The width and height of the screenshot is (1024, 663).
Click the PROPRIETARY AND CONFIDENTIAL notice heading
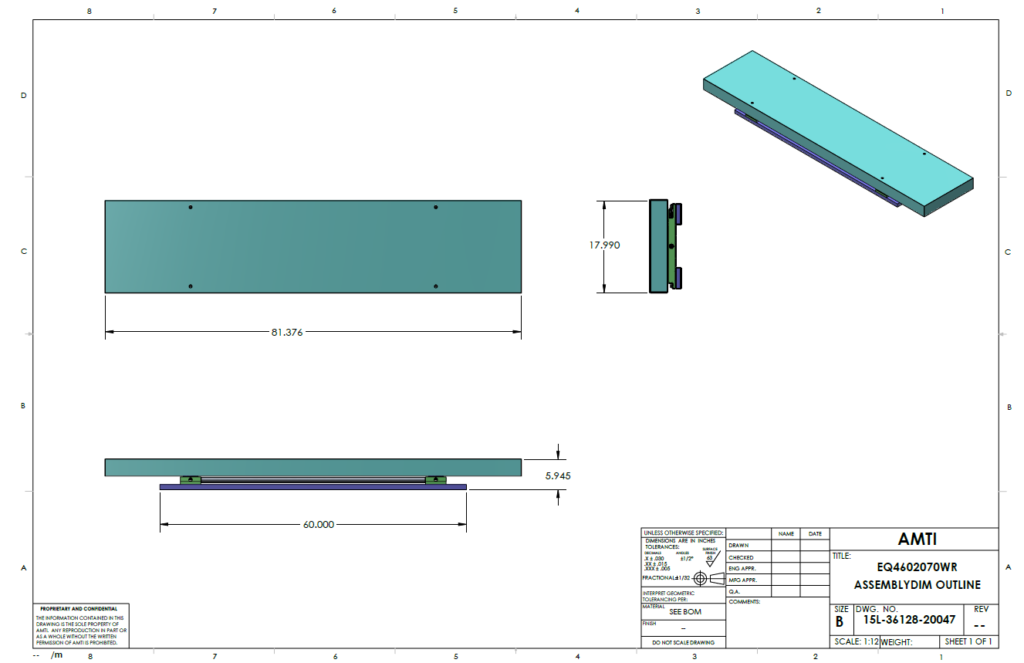tap(78, 608)
